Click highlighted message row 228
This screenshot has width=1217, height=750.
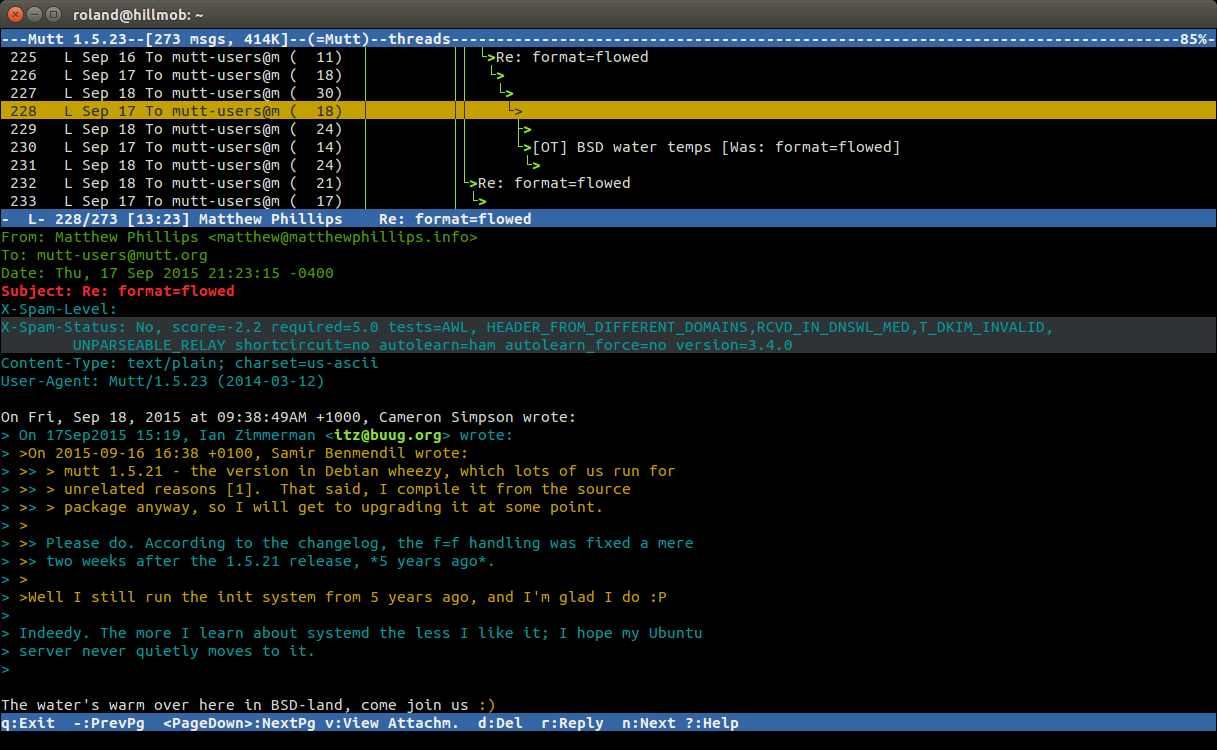pyautogui.click(x=608, y=111)
